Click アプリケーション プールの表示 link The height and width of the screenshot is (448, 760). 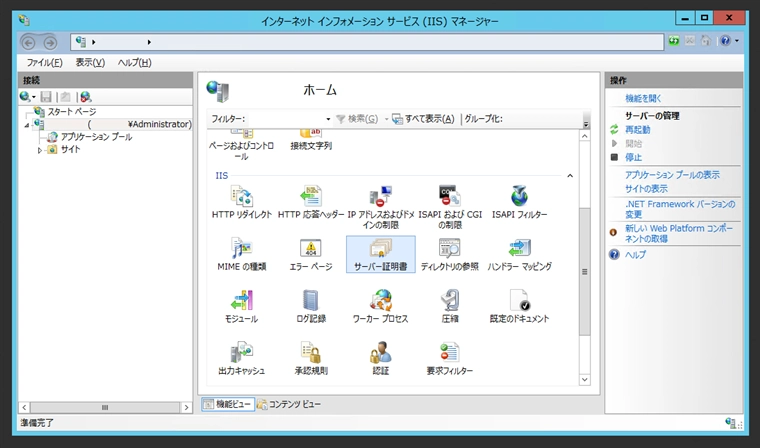click(x=672, y=175)
